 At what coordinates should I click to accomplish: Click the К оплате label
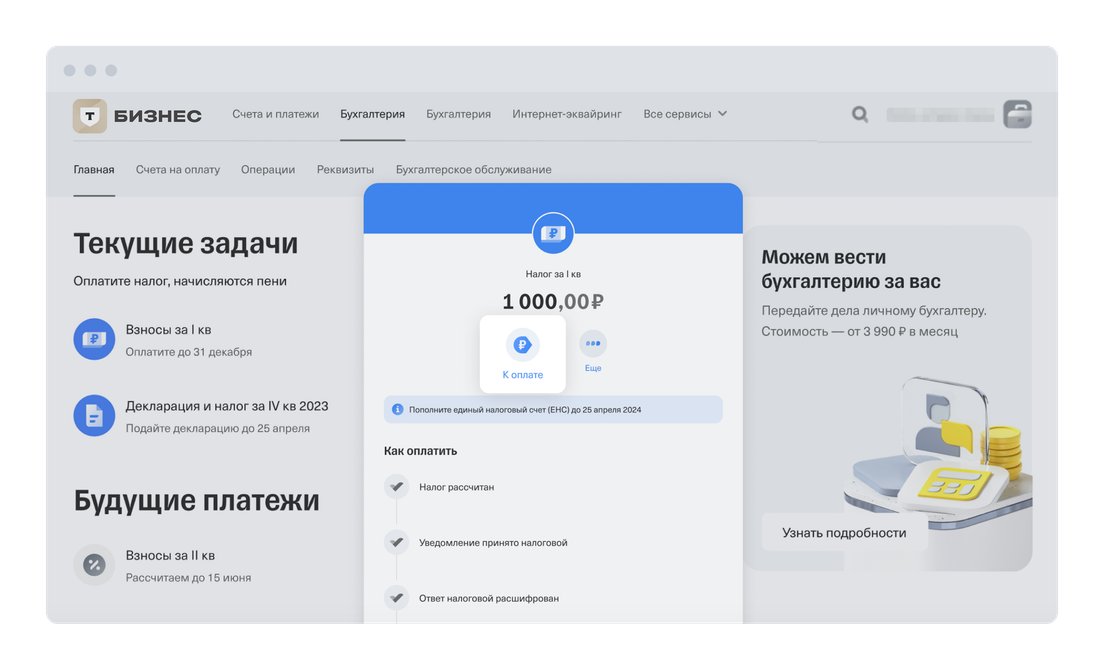click(x=522, y=375)
